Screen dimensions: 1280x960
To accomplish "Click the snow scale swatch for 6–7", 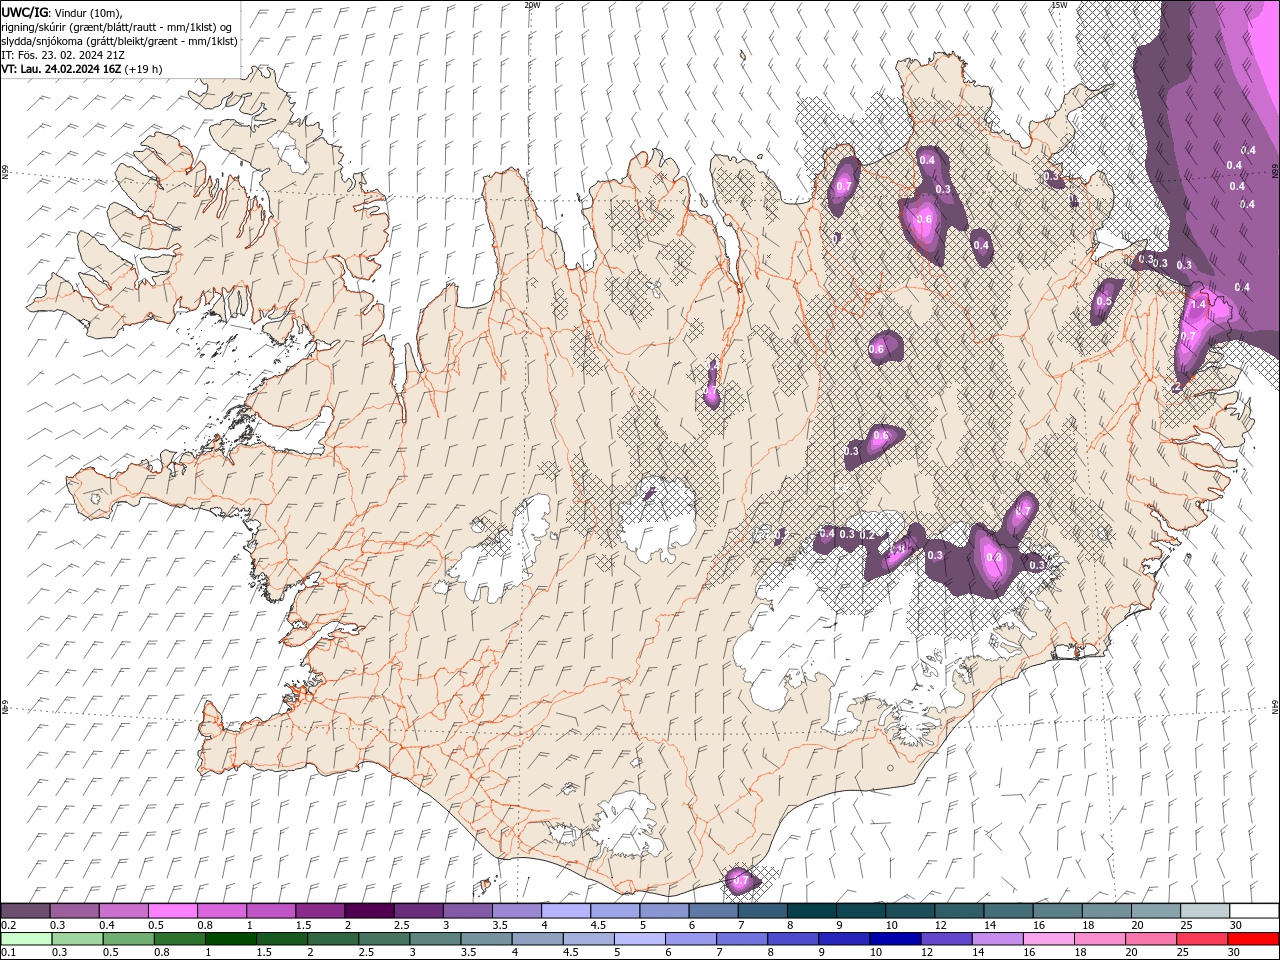I will [713, 911].
